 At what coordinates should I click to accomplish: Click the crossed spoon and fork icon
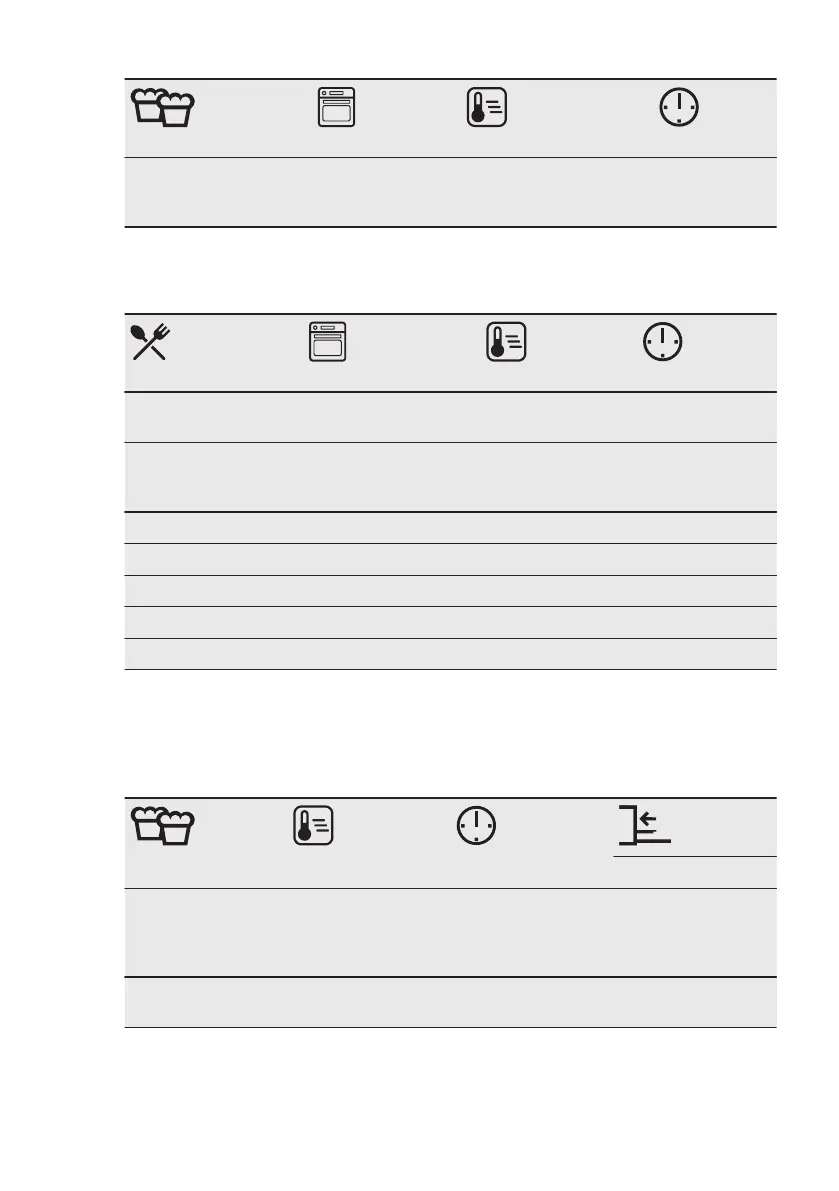150,342
